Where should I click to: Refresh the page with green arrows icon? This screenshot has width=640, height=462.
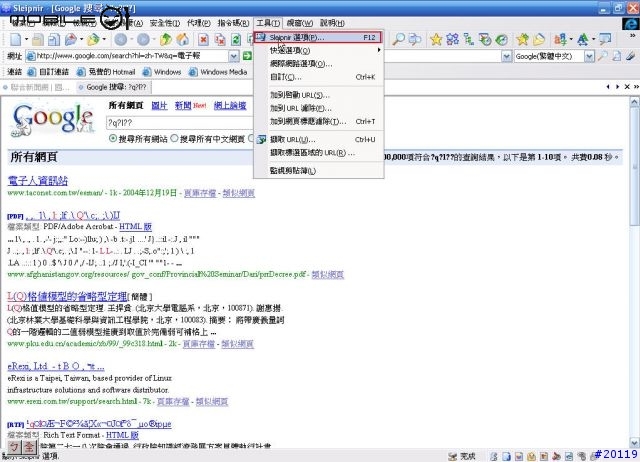tap(236, 40)
